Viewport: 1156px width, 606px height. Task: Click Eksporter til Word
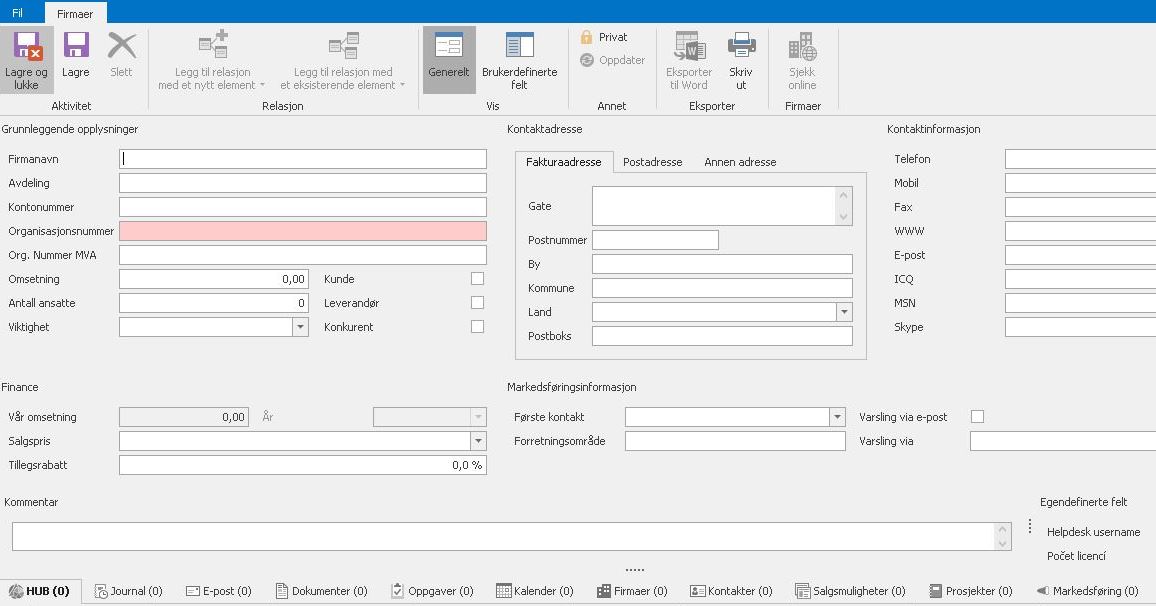689,60
